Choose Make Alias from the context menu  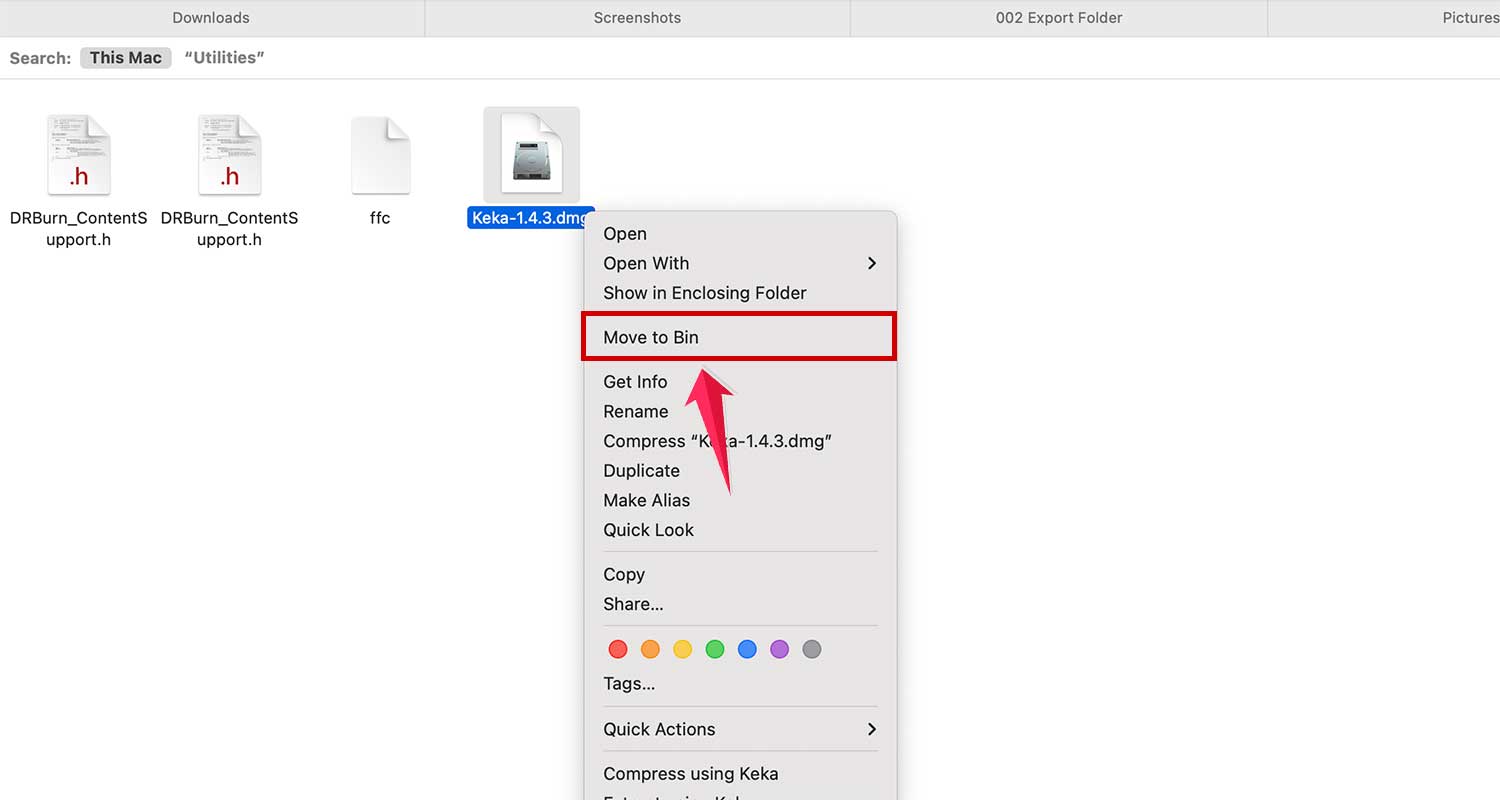pyautogui.click(x=646, y=500)
